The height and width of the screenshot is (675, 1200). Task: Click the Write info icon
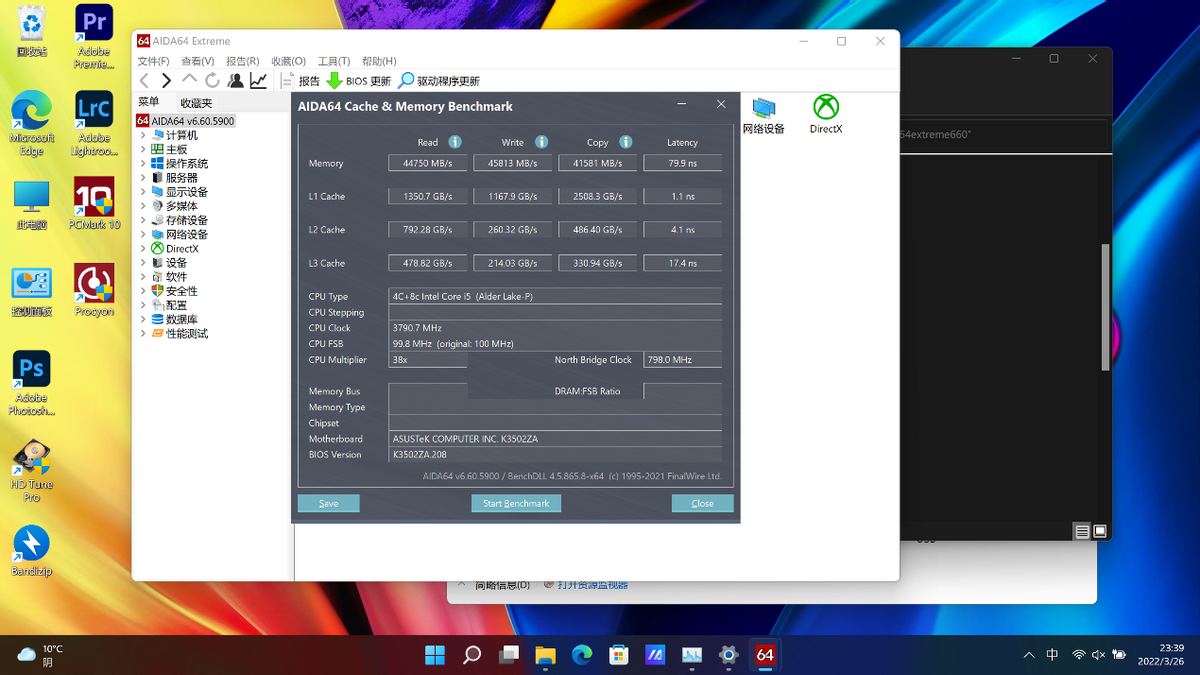541,142
